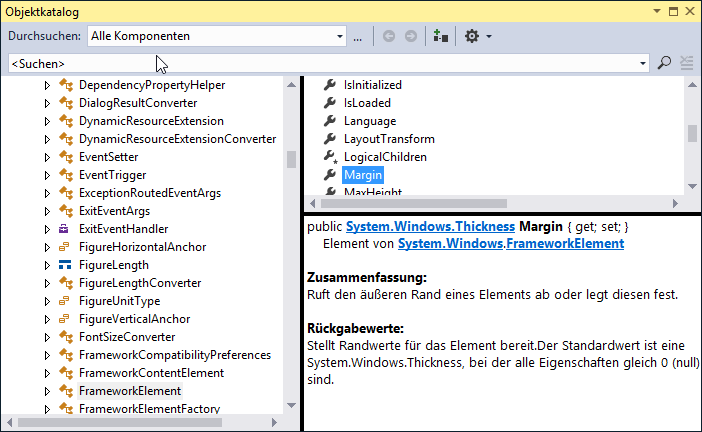Click the FigureUnitType enum icon
The height and width of the screenshot is (432, 702).
(64, 301)
